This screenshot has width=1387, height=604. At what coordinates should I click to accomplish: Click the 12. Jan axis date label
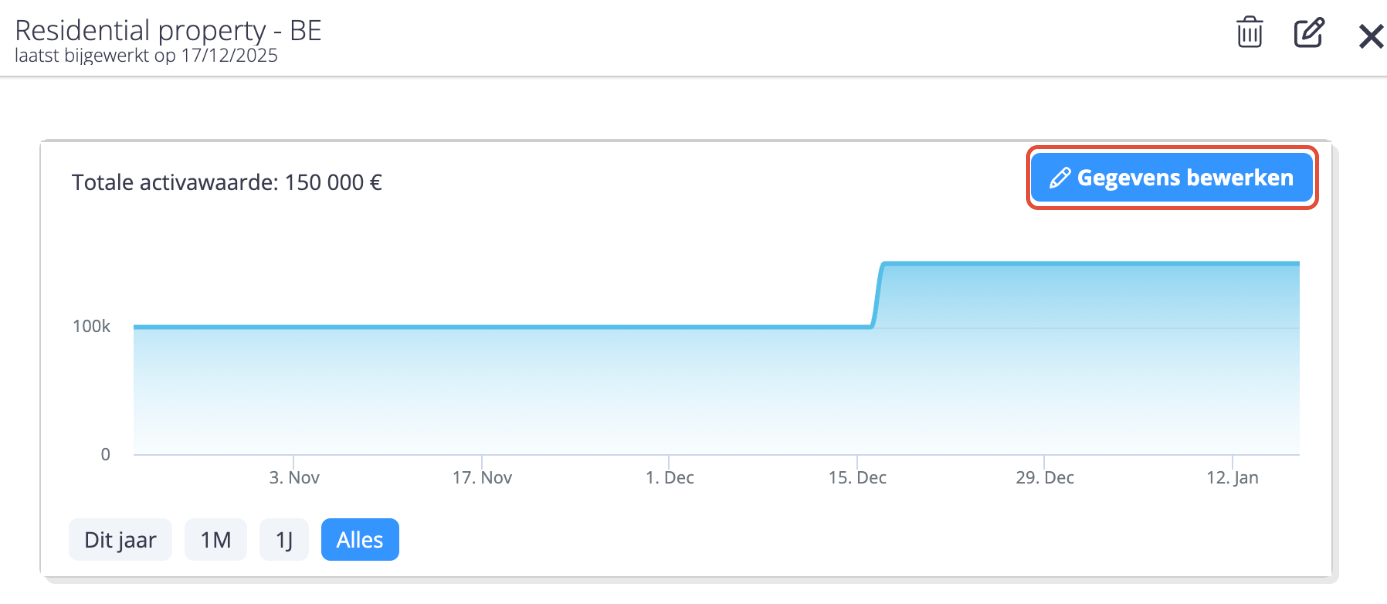[1232, 478]
